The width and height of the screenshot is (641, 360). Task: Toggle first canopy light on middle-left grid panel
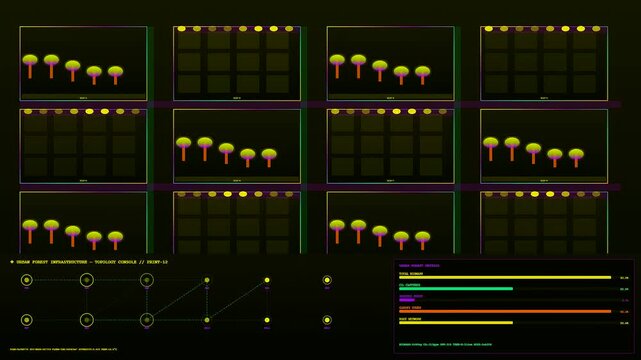(x=28, y=111)
